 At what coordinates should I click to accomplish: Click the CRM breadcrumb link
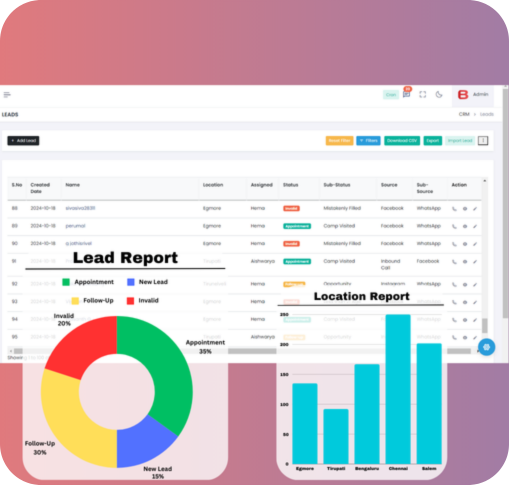pos(464,114)
